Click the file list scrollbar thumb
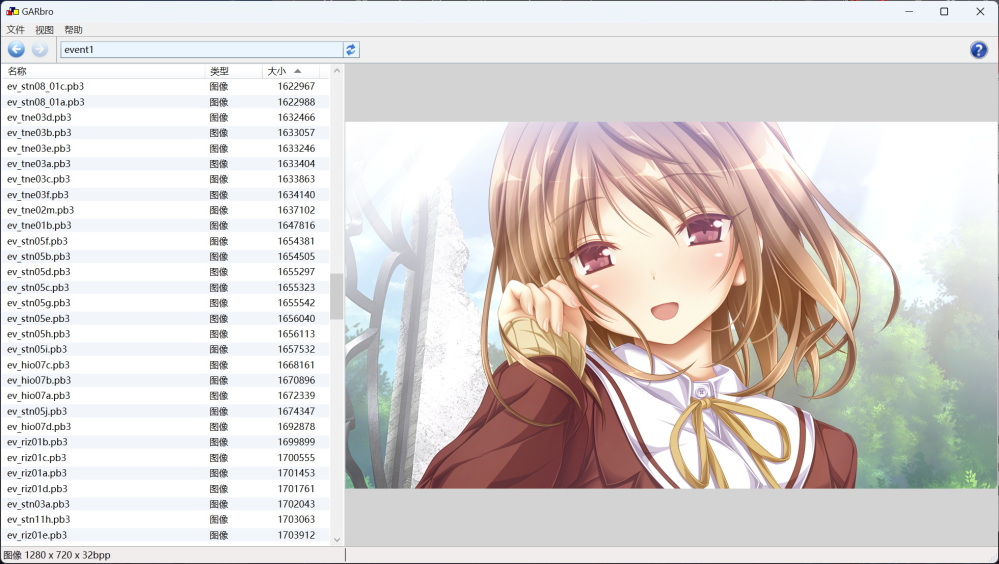The width and height of the screenshot is (999, 564). tap(337, 296)
